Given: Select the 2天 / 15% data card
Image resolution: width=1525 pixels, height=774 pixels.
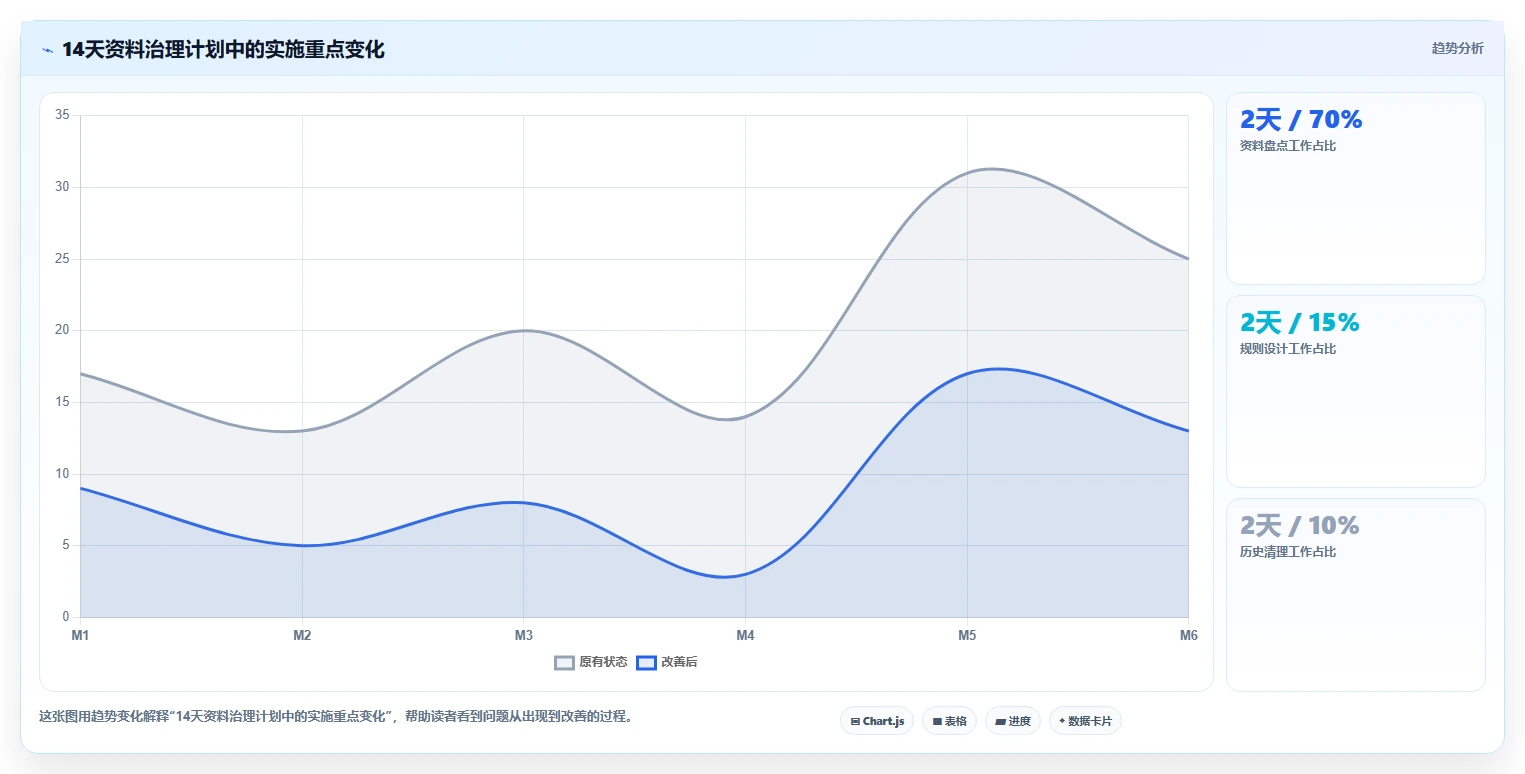Looking at the screenshot, I should (x=1356, y=391).
